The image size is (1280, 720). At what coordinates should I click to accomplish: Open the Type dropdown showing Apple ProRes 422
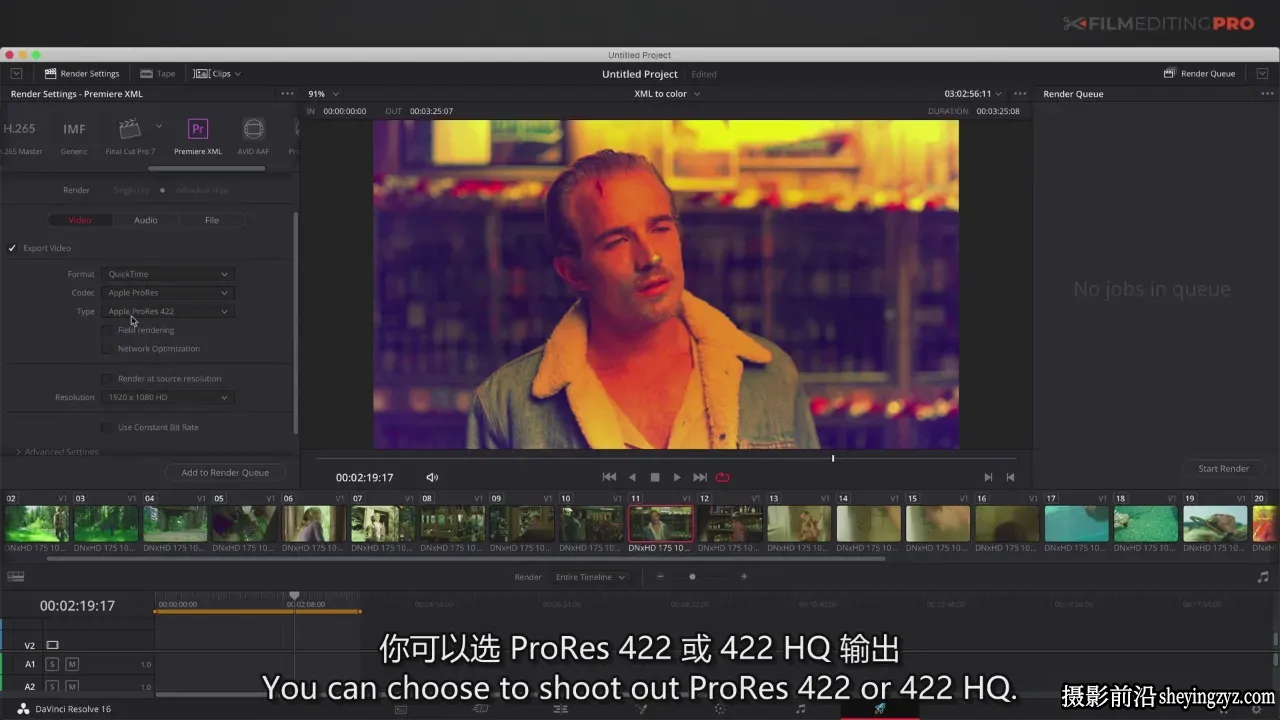[x=168, y=312]
